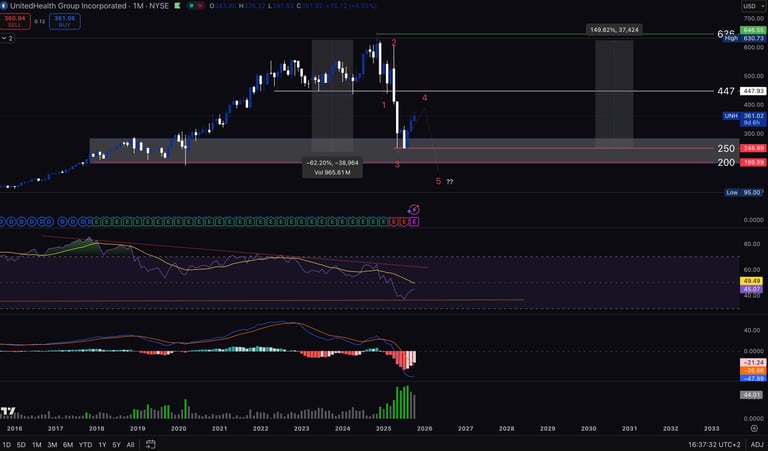Click the 16:37:32 UTC+2 timezone clock
The height and width of the screenshot is (451, 768).
pos(715,445)
